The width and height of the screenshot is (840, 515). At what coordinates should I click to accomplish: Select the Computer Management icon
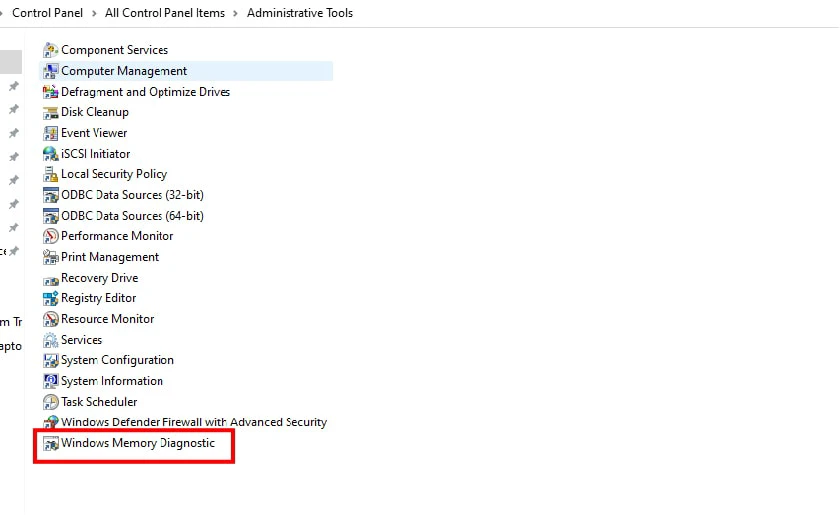(x=50, y=71)
